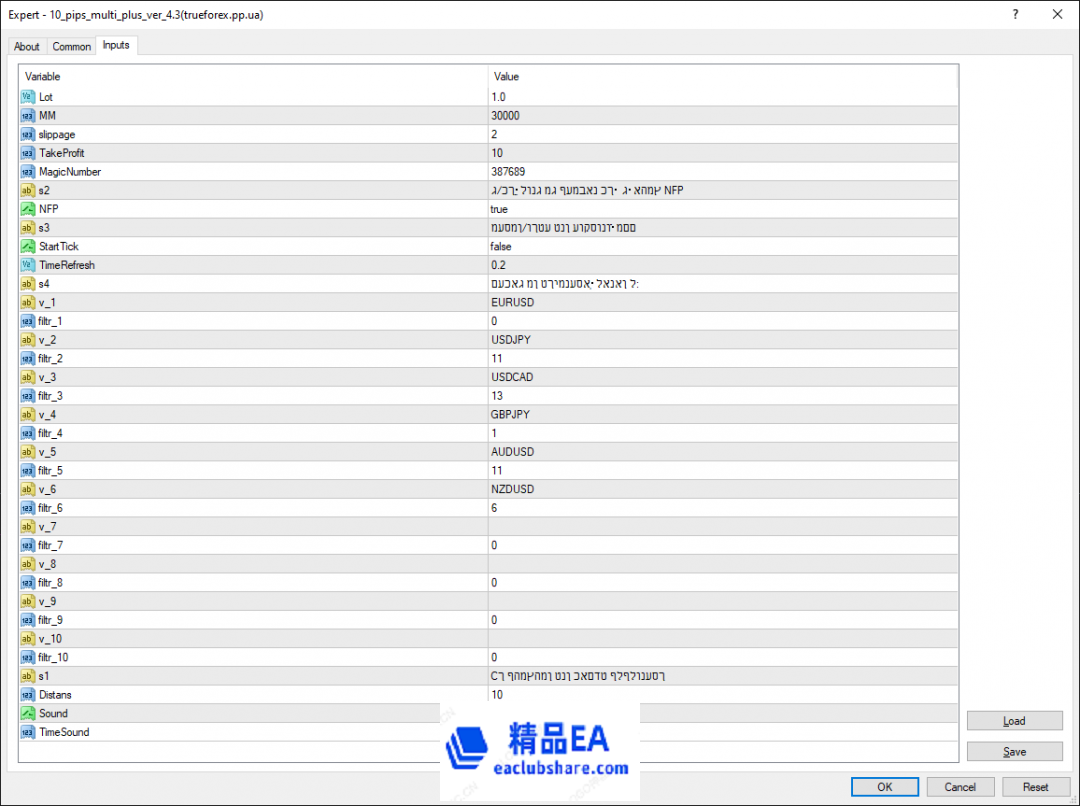Open the Common tab
The image size is (1080, 806).
click(71, 46)
